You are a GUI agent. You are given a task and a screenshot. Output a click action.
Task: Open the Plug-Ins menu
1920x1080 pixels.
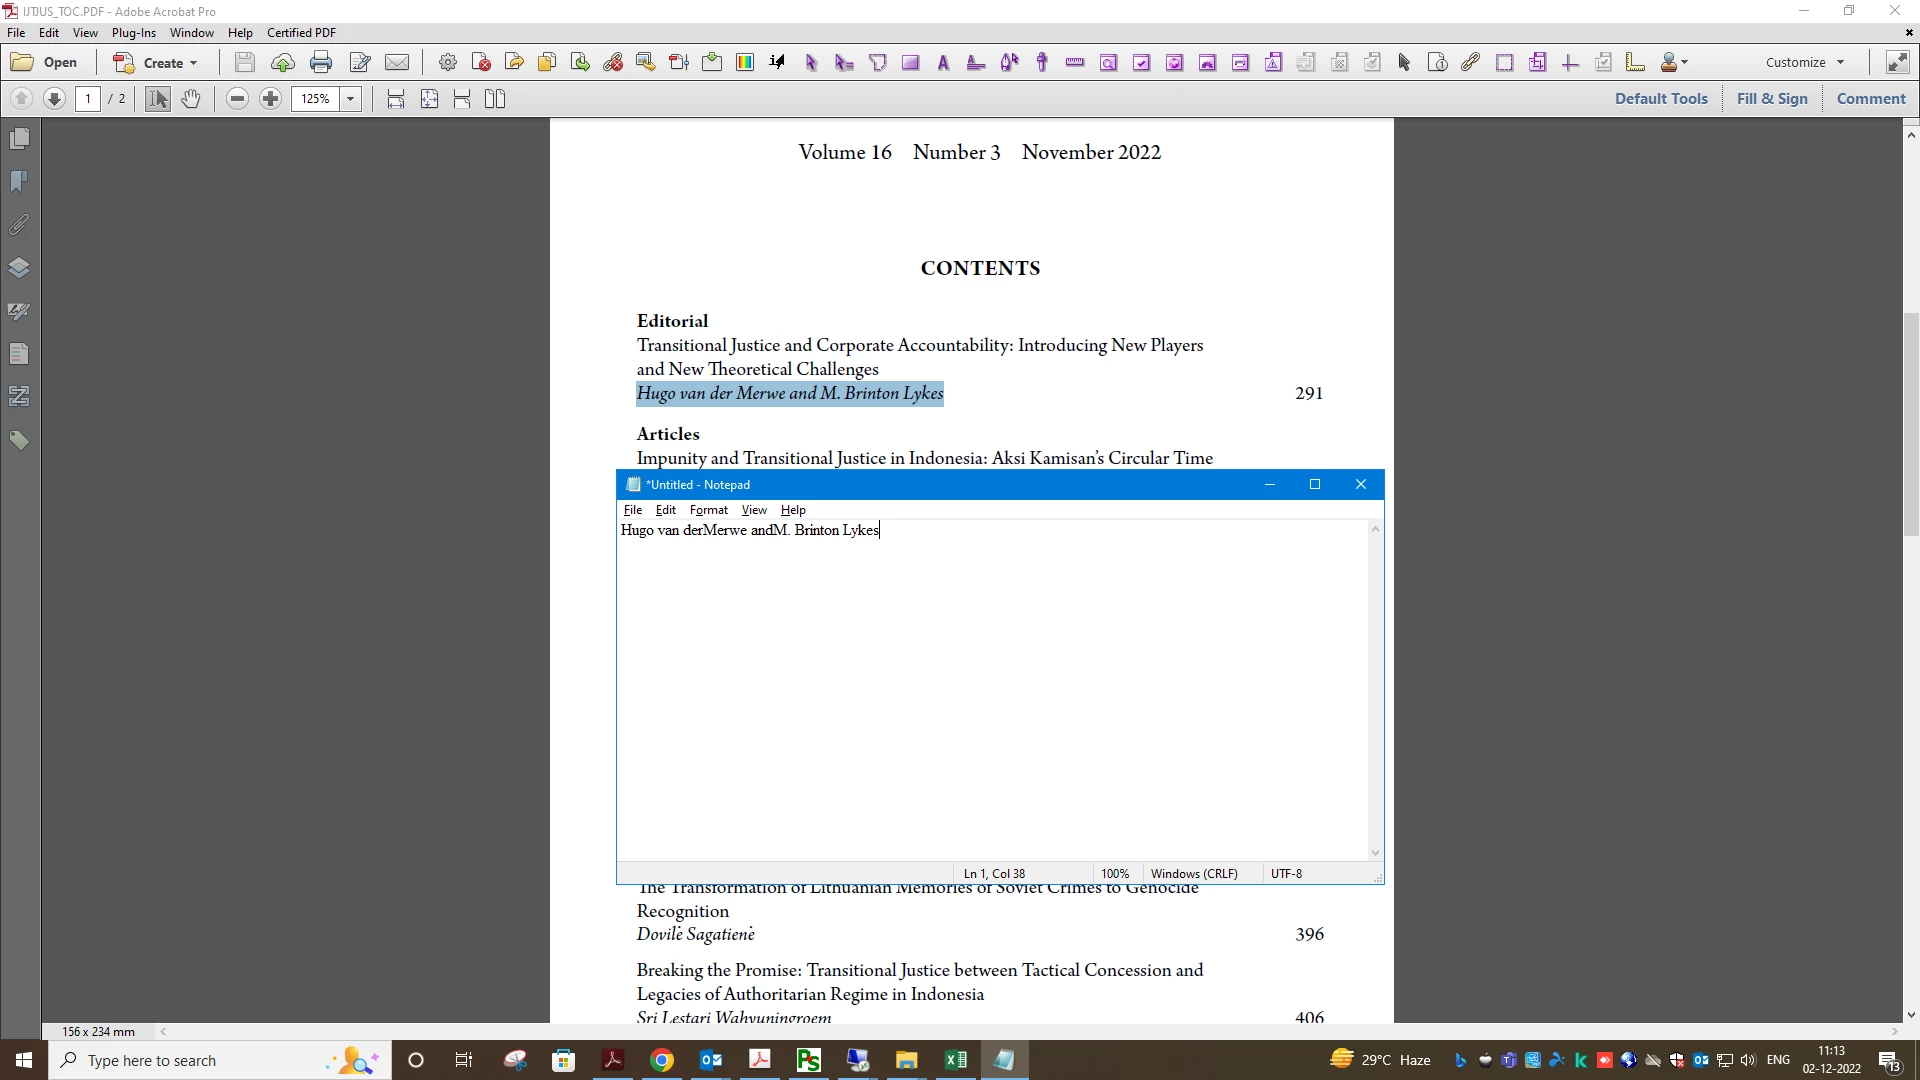pyautogui.click(x=133, y=32)
